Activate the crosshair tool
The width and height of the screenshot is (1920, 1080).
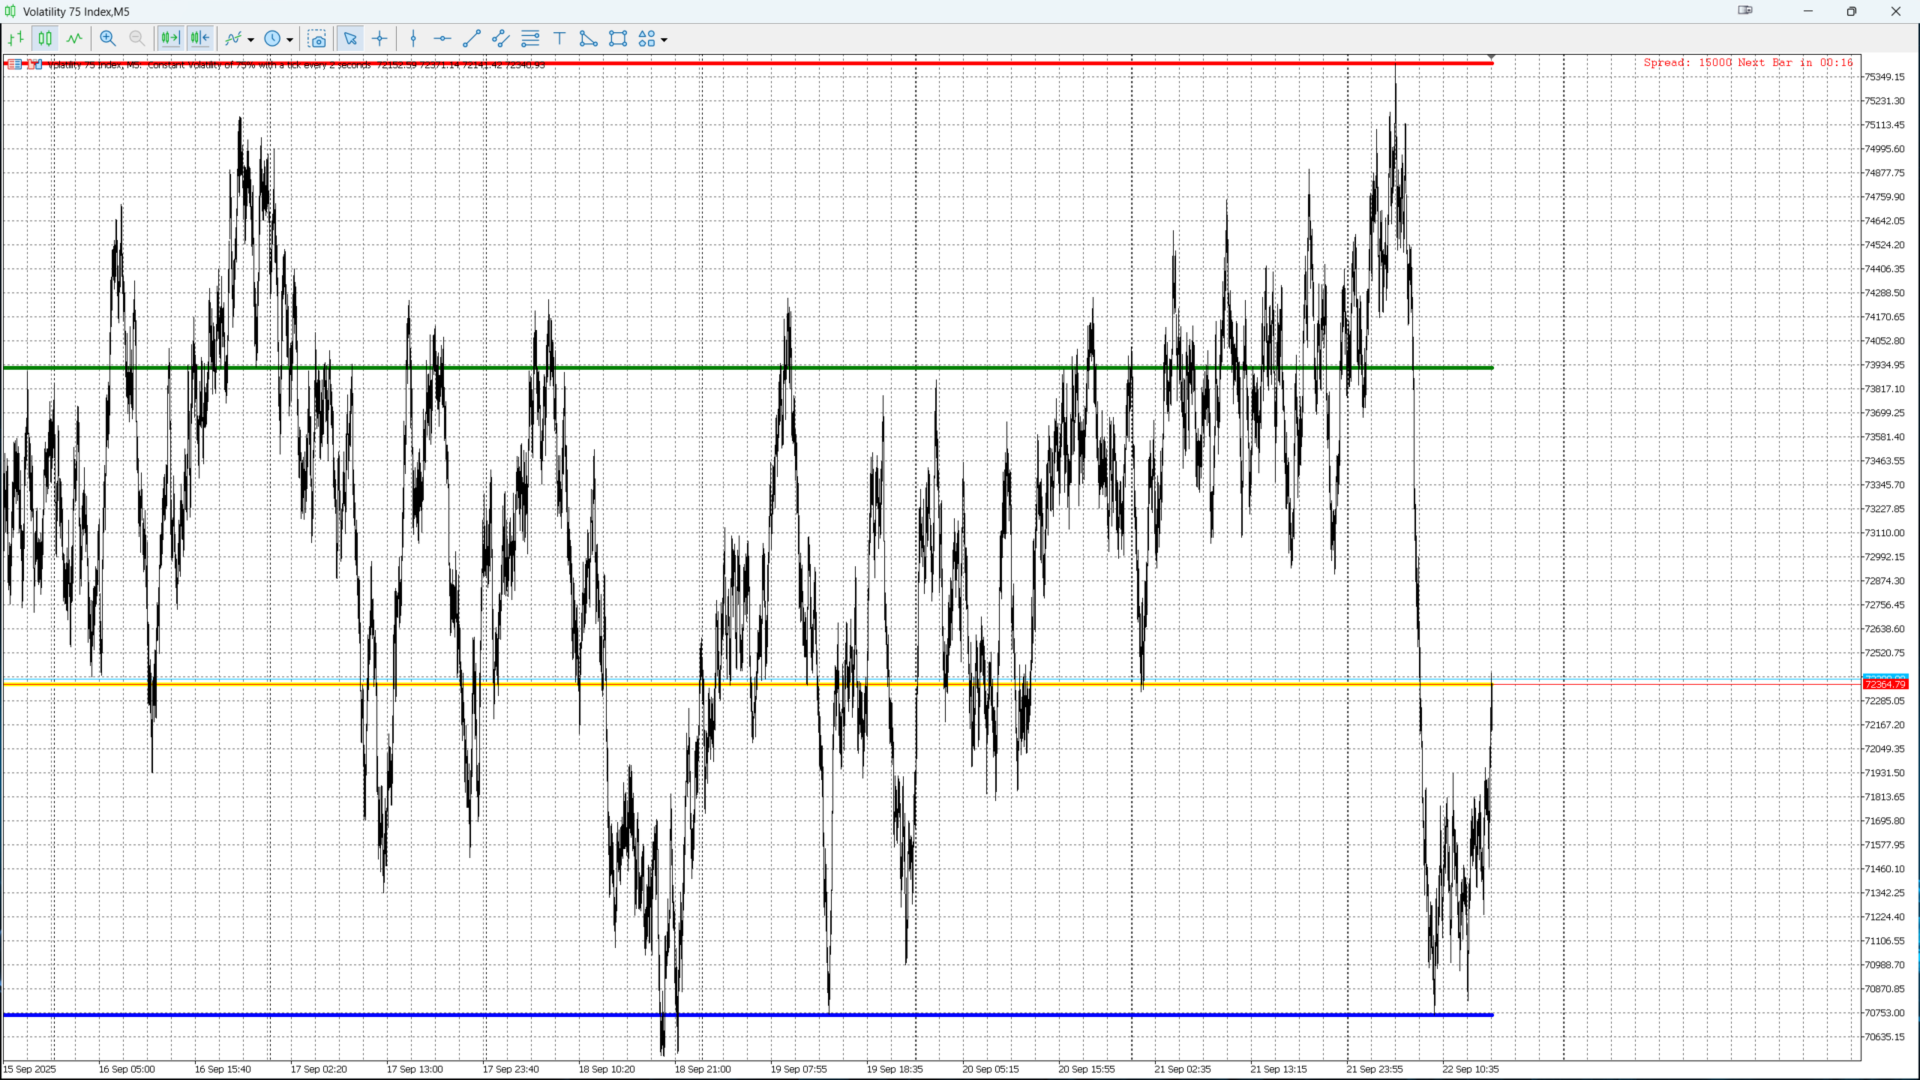click(380, 39)
